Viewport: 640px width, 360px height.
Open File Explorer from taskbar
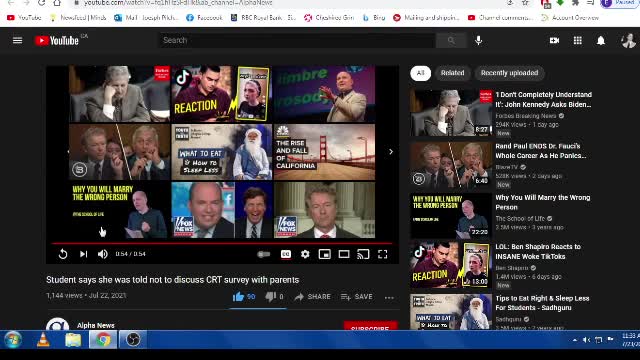73,340
